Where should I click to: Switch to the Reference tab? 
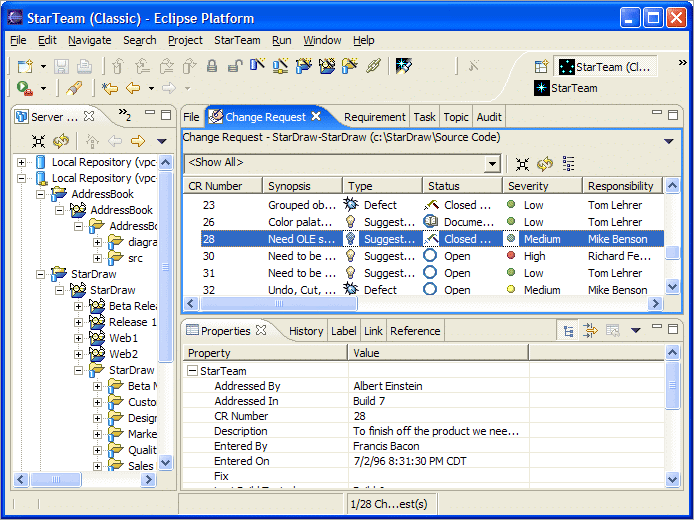pos(415,331)
